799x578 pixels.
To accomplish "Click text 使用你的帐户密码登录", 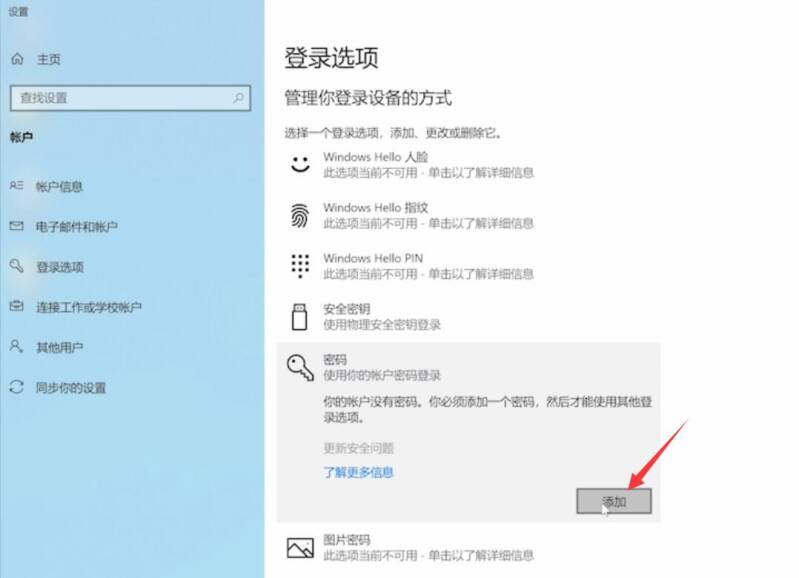I will coord(382,376).
